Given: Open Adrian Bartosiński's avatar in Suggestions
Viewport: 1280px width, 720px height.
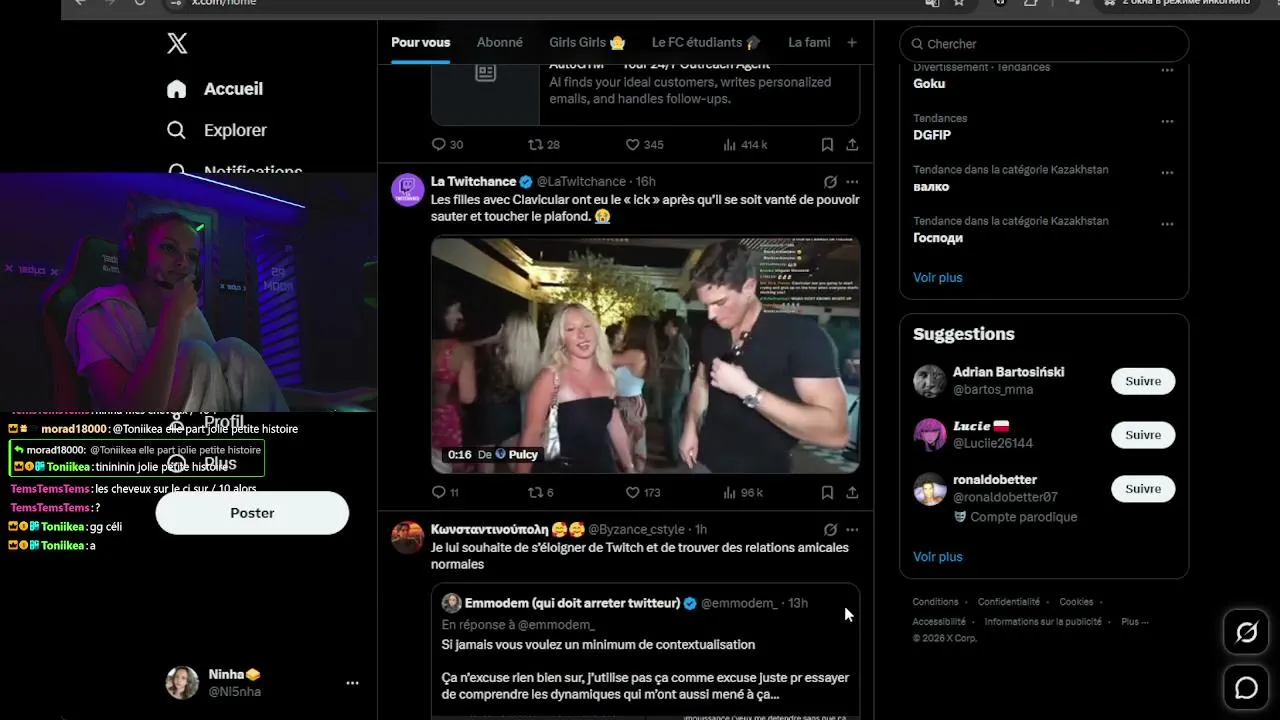Looking at the screenshot, I should (x=930, y=381).
